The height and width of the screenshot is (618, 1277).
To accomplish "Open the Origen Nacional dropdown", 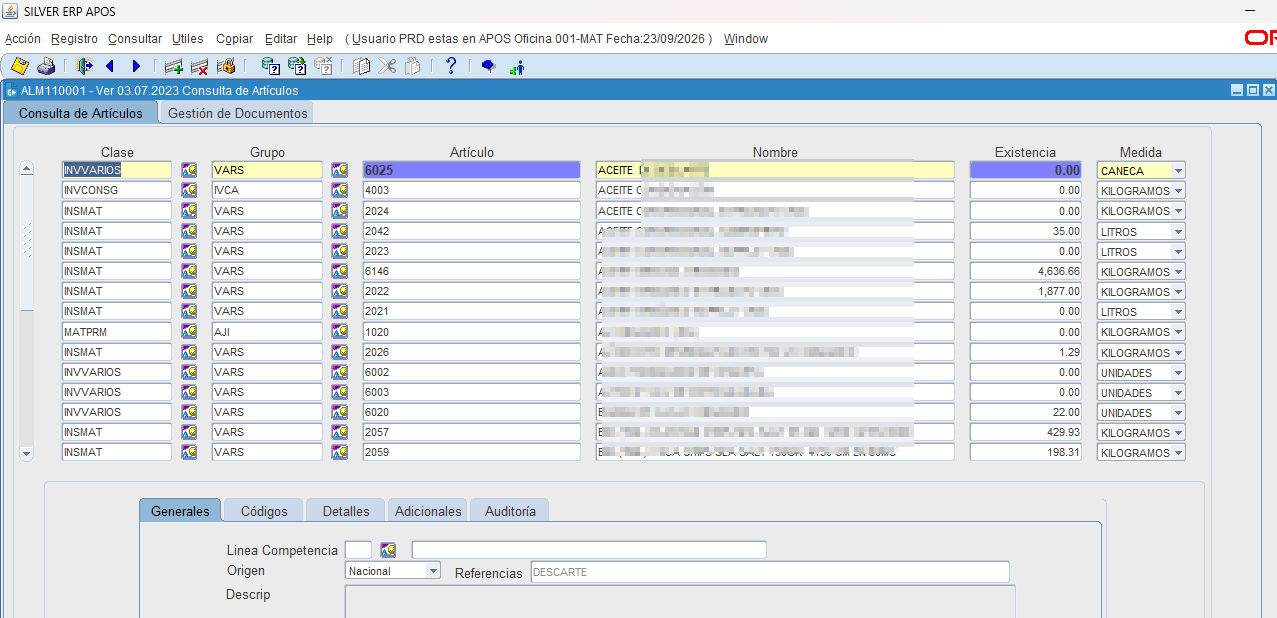I will (x=433, y=571).
